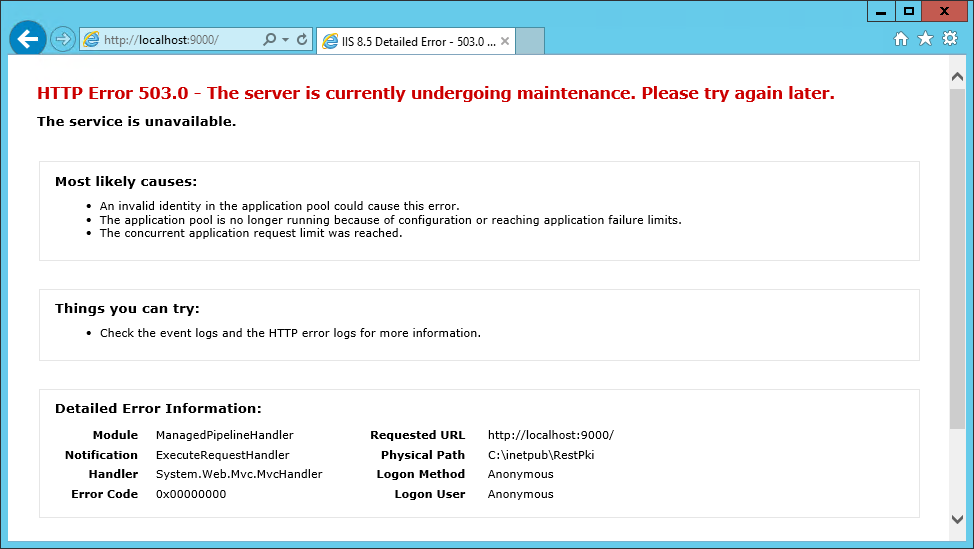Viewport: 974px width, 549px height.
Task: Expand the address bar autocomplete dropdown arrow
Action: click(x=285, y=40)
